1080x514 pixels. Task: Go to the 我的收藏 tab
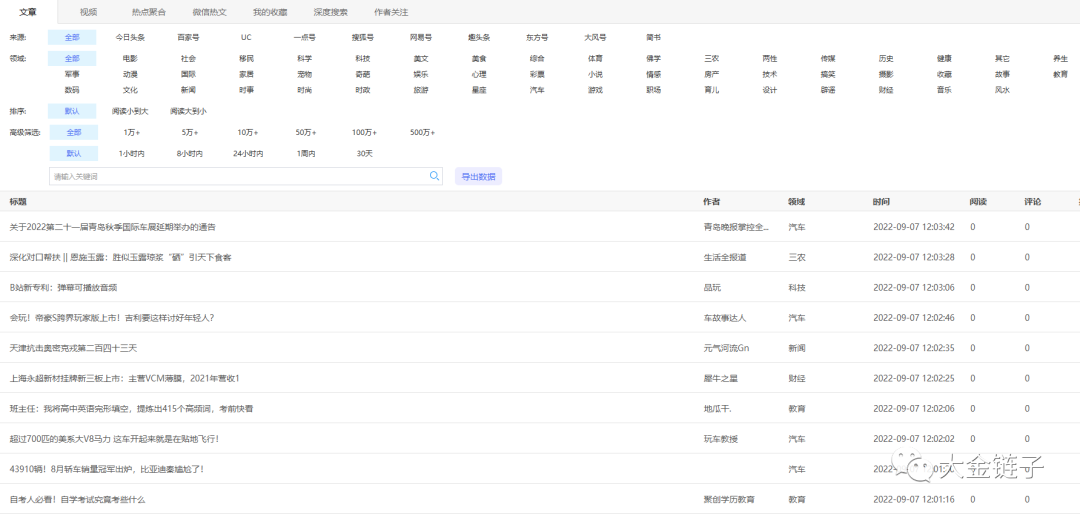[269, 12]
